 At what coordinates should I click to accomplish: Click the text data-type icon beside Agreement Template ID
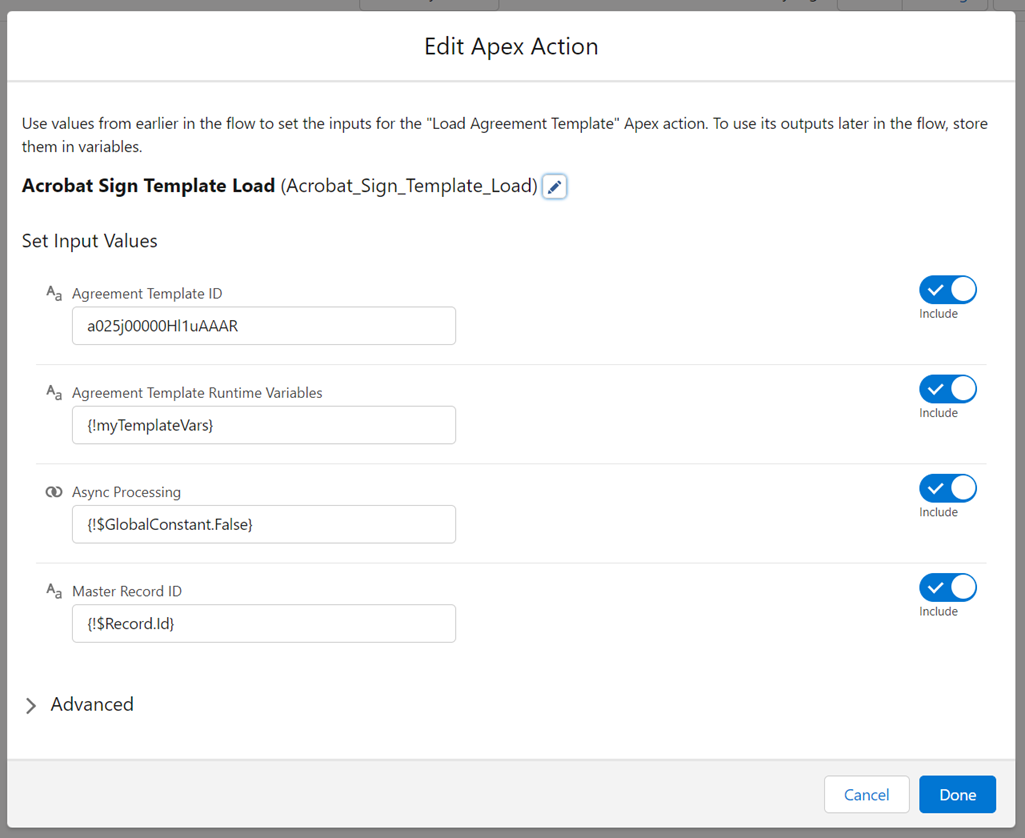coord(53,292)
